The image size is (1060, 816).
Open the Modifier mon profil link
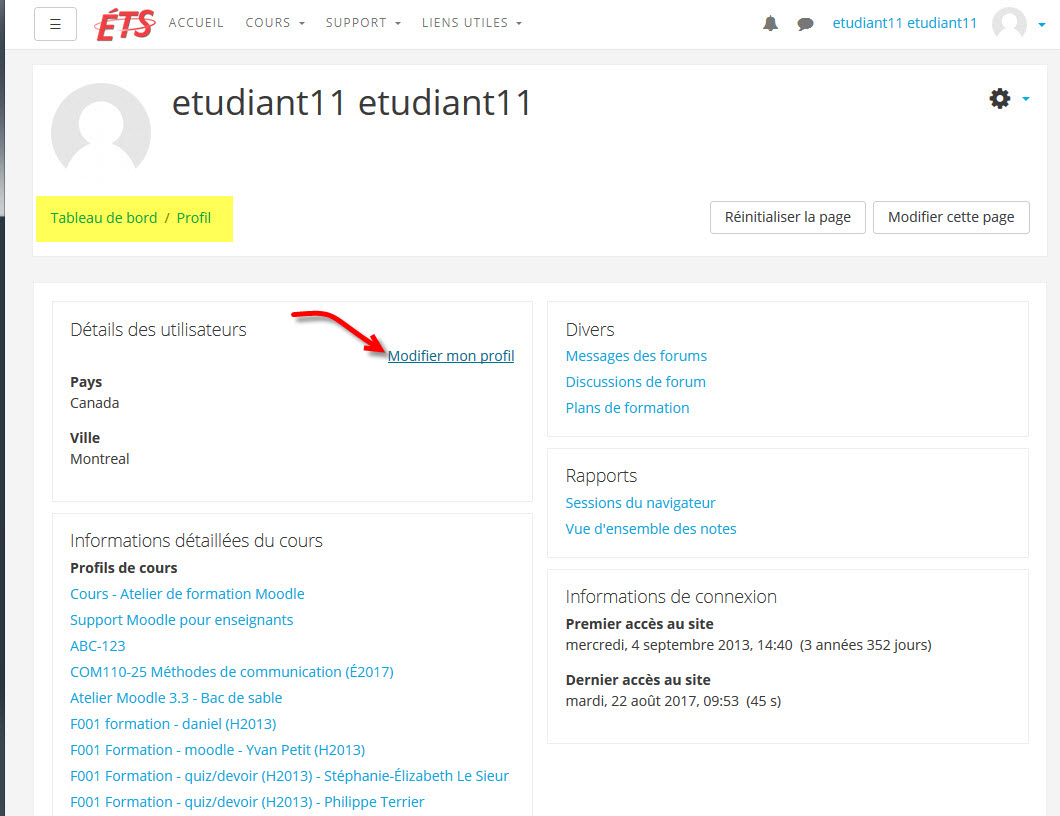[x=451, y=356]
